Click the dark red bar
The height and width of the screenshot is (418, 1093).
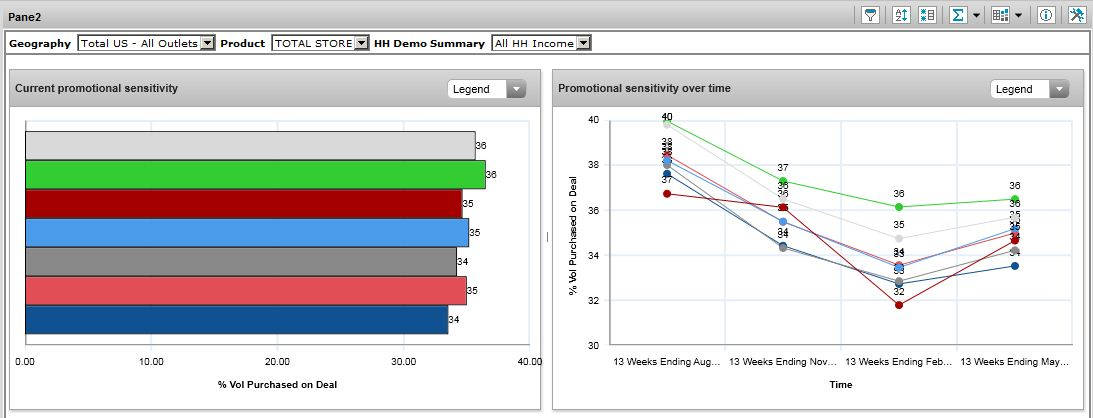(x=243, y=204)
